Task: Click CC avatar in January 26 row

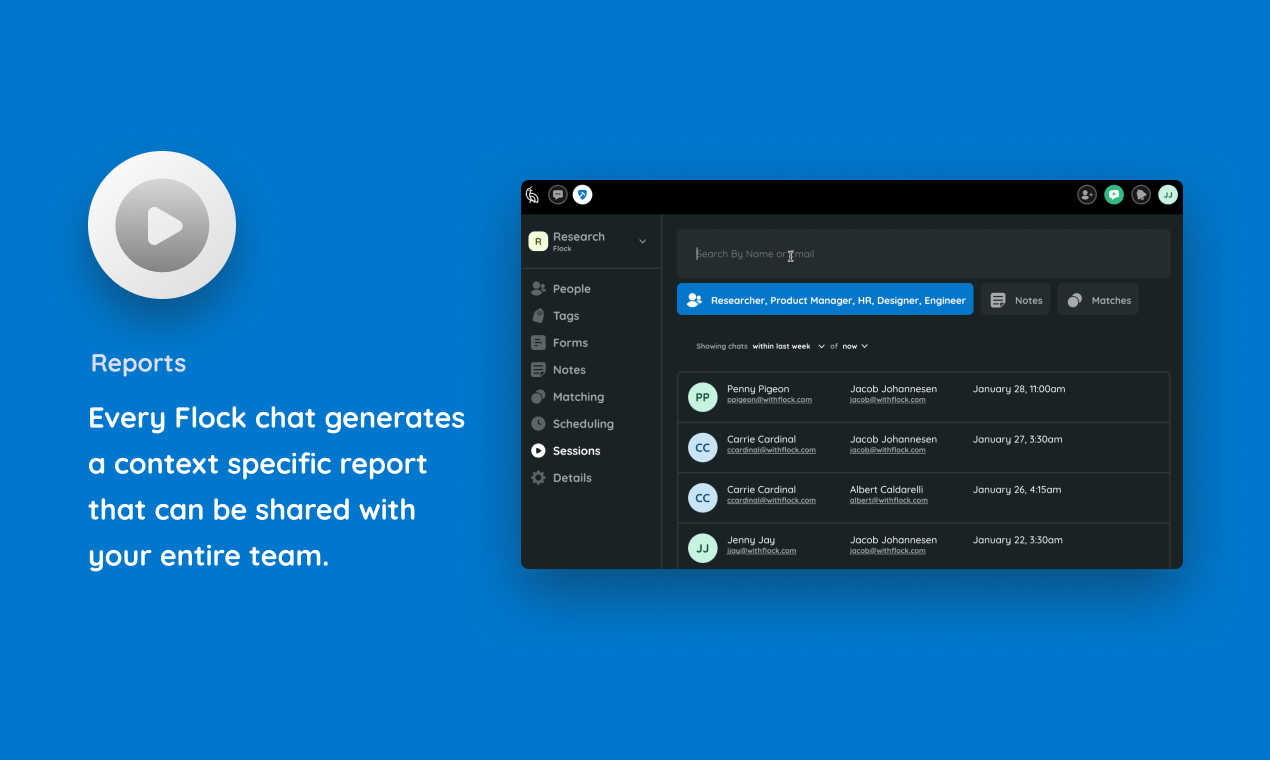Action: [x=703, y=498]
